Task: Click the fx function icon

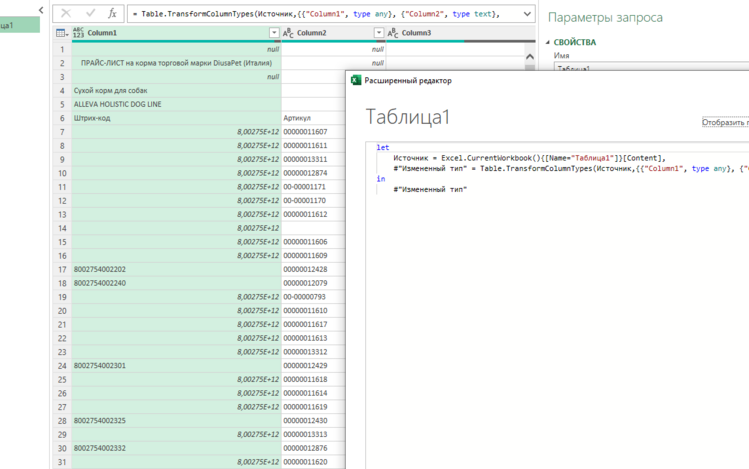Action: coord(113,14)
